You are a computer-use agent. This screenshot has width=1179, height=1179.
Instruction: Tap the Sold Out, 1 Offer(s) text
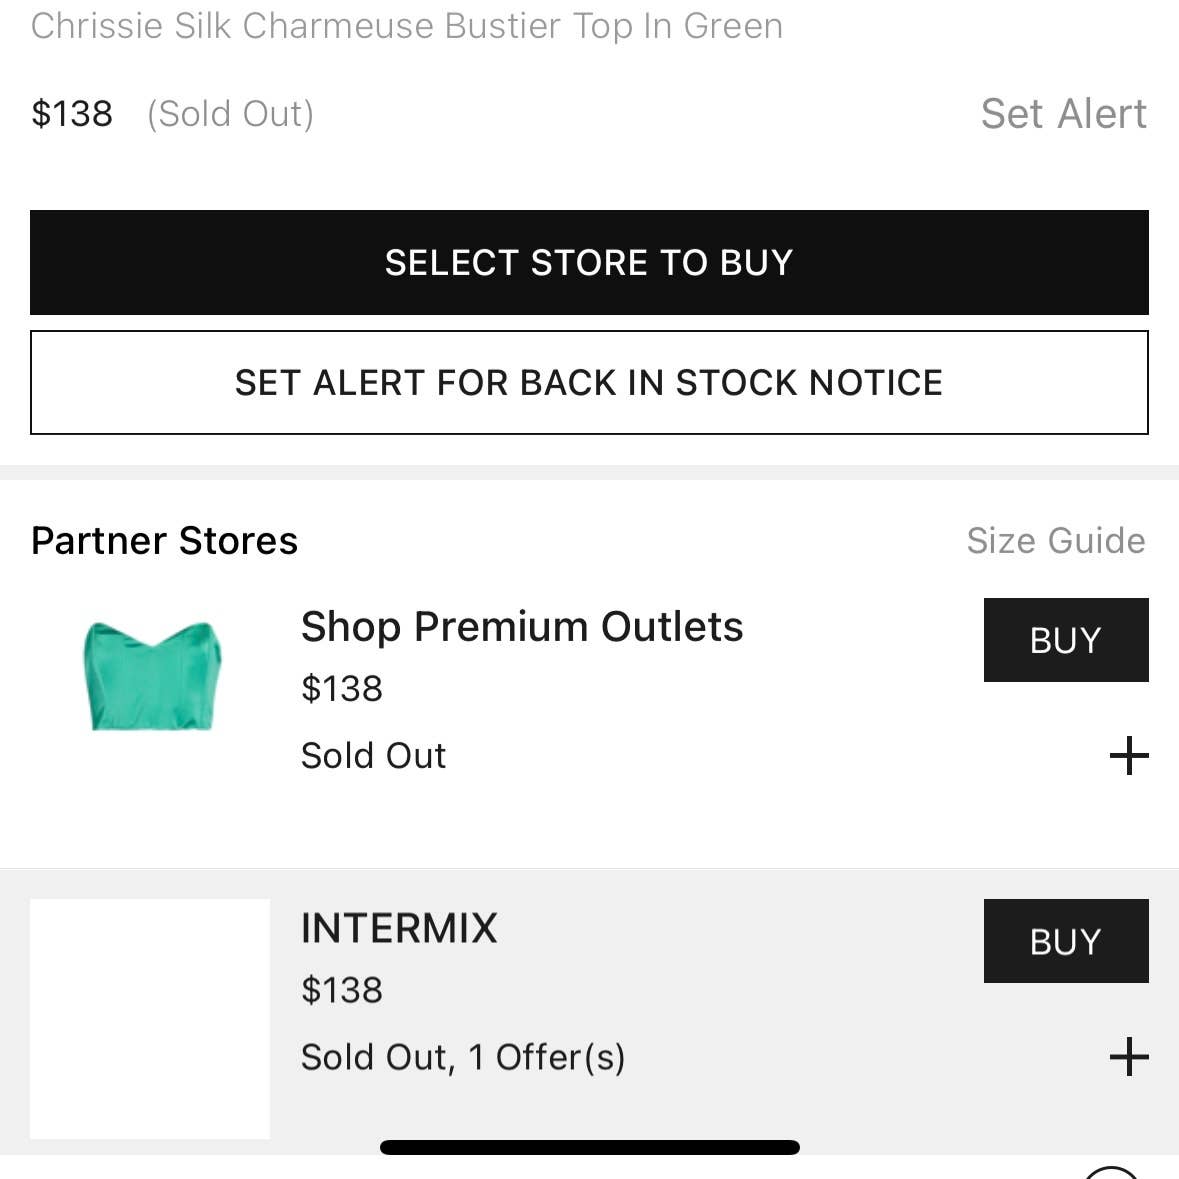coord(462,1057)
